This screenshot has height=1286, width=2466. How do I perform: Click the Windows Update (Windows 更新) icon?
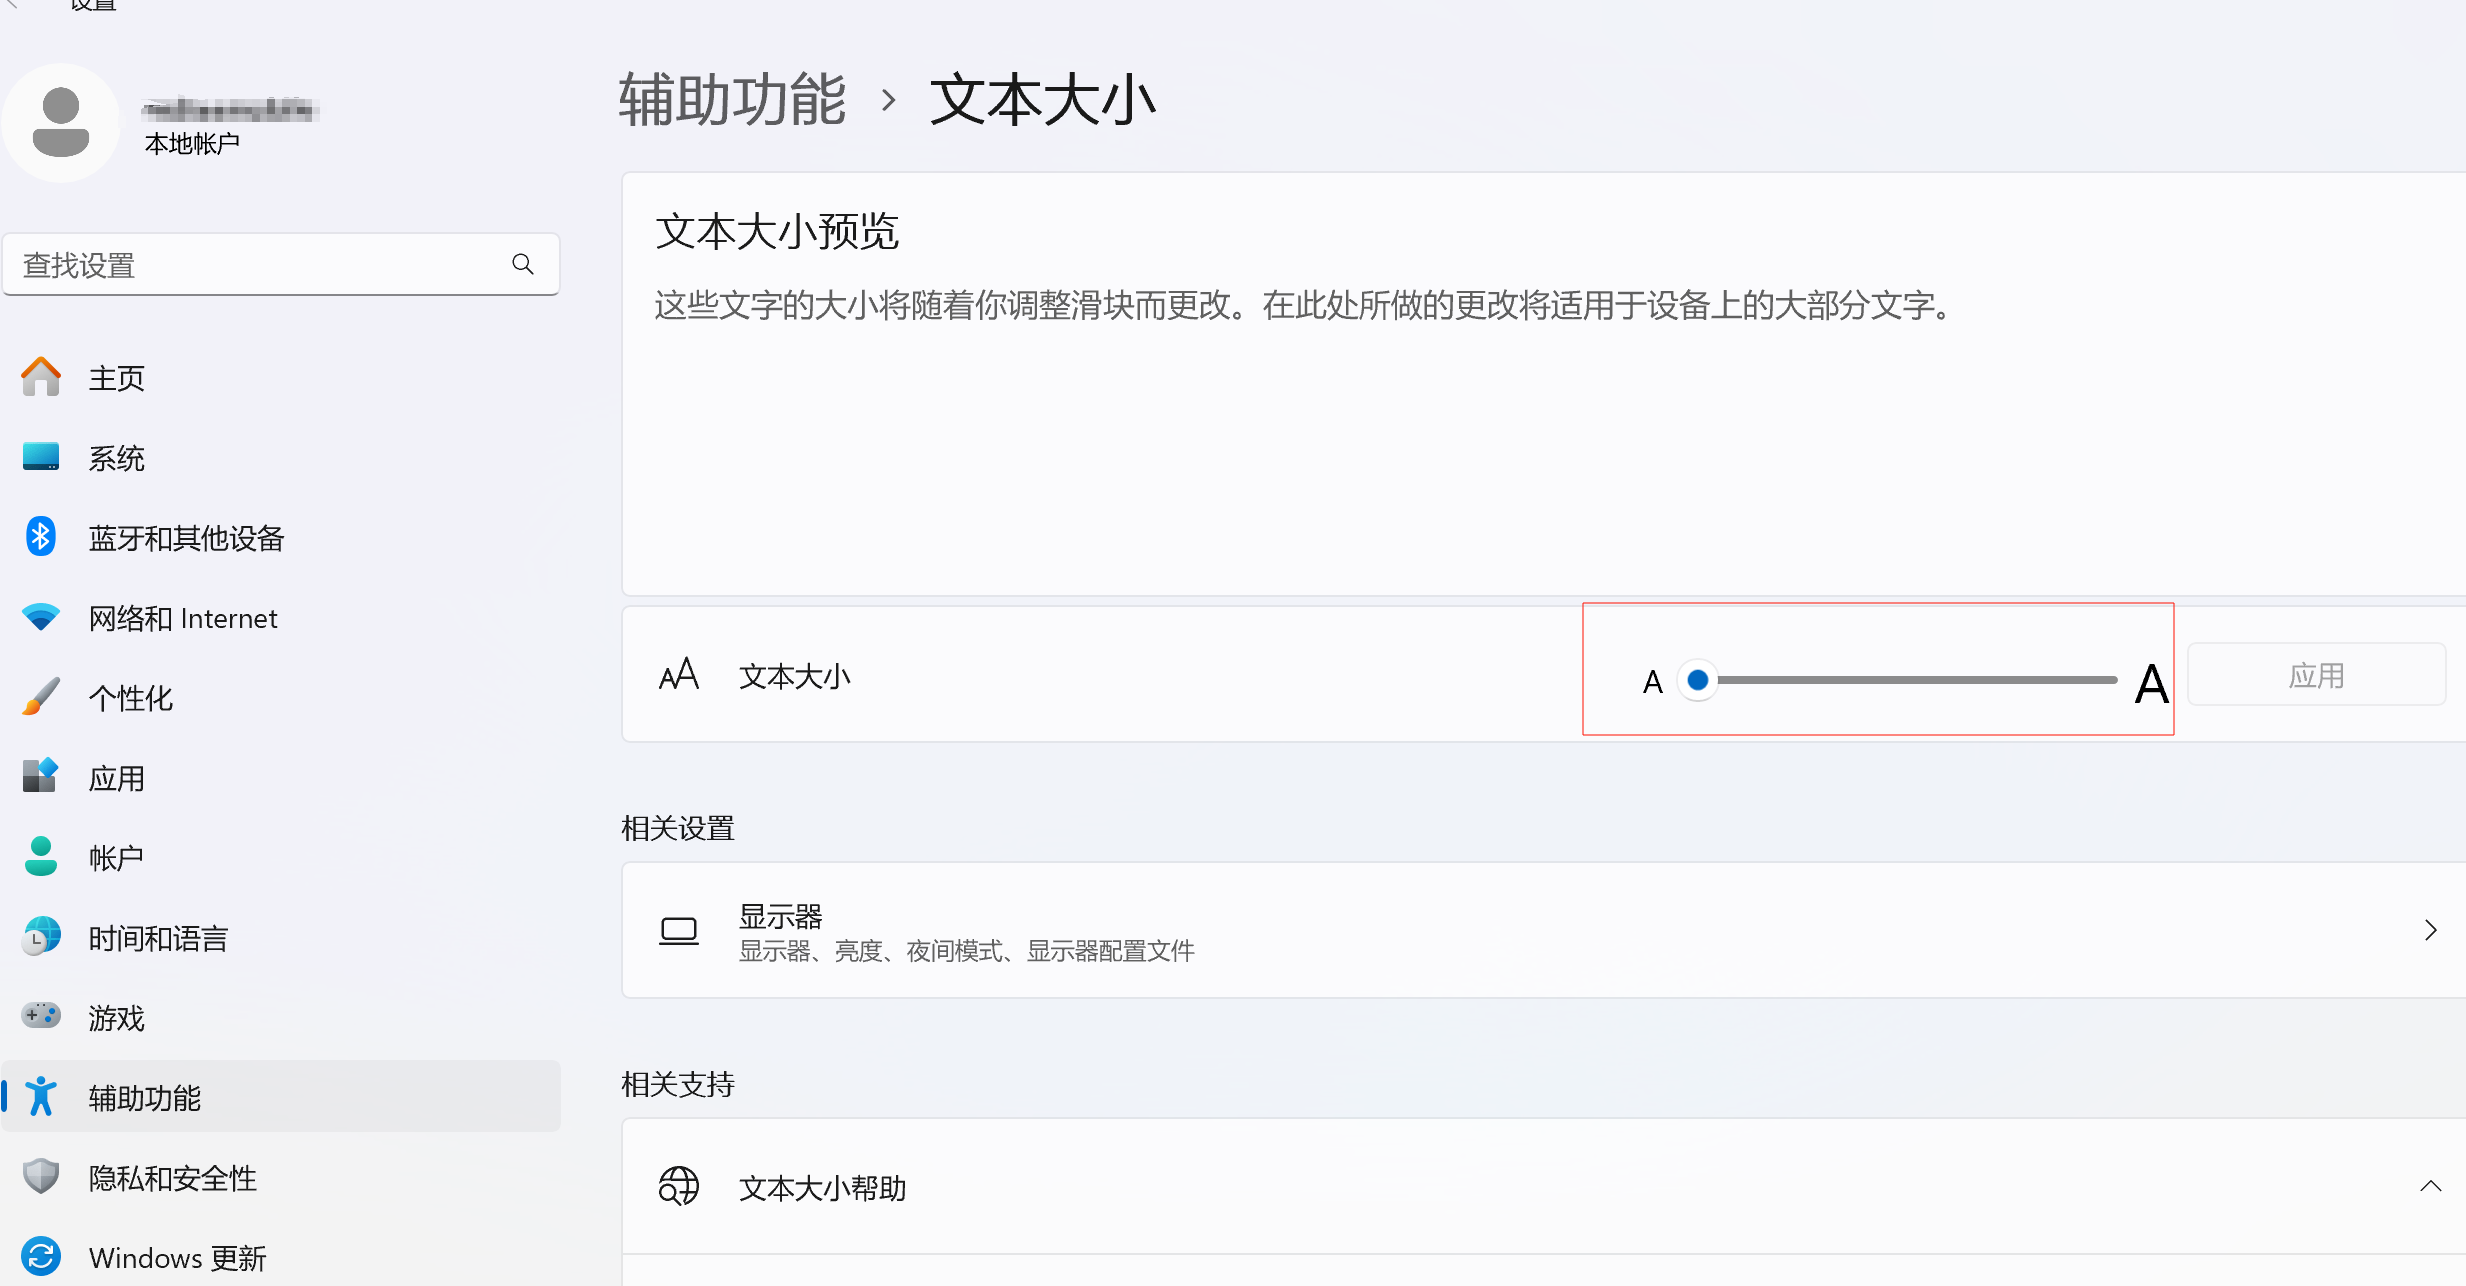(41, 1257)
